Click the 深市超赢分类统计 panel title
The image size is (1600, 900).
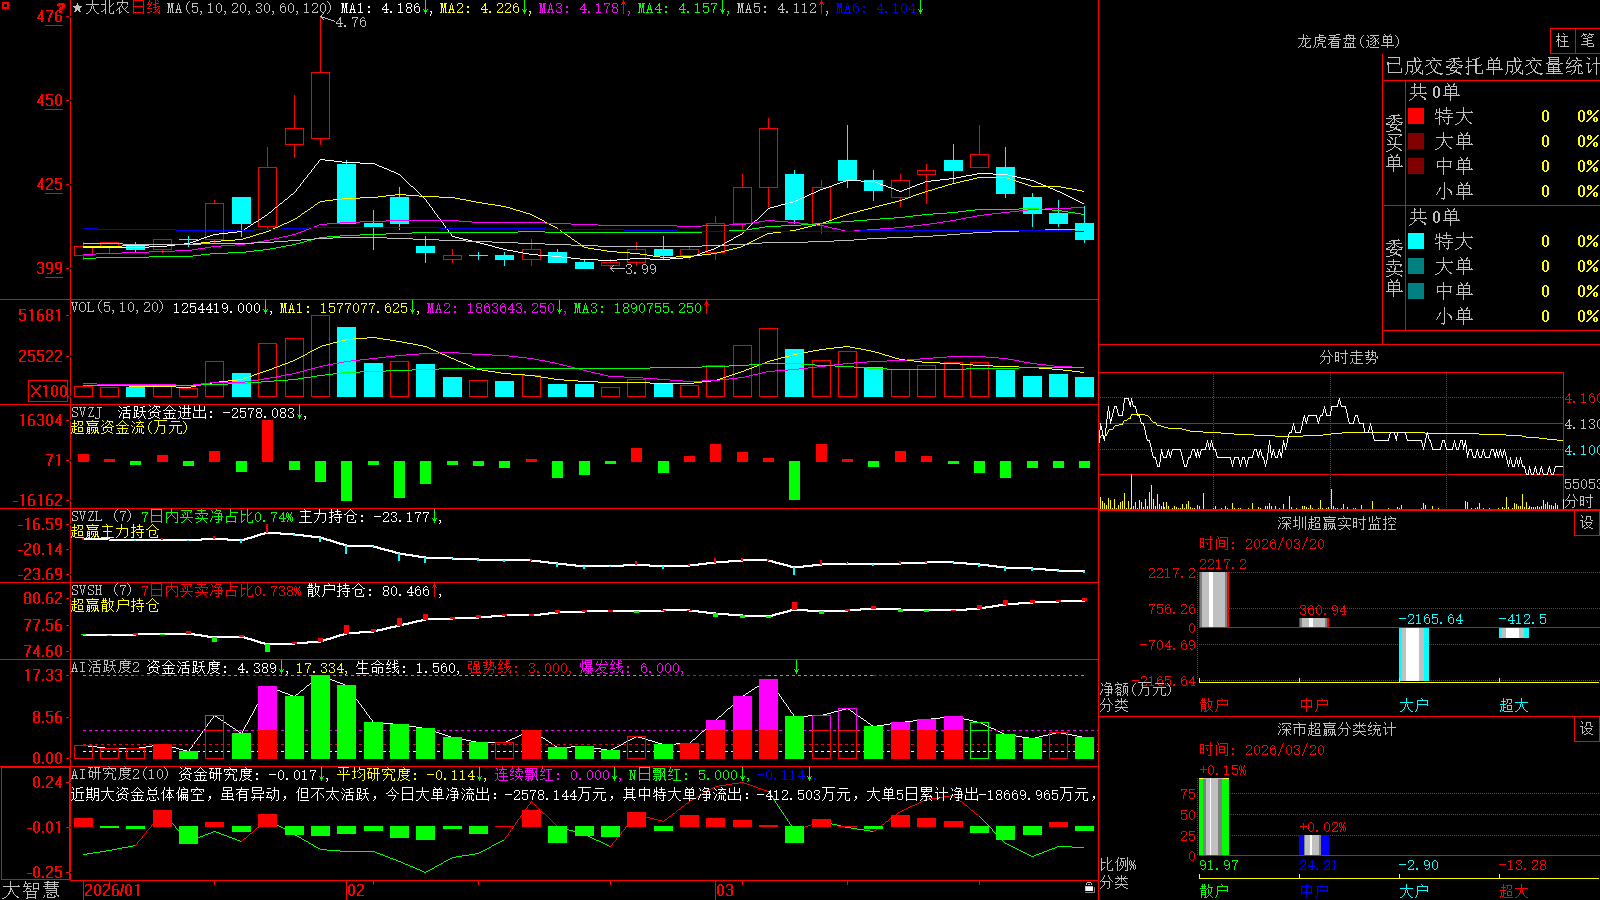pyautogui.click(x=1337, y=729)
